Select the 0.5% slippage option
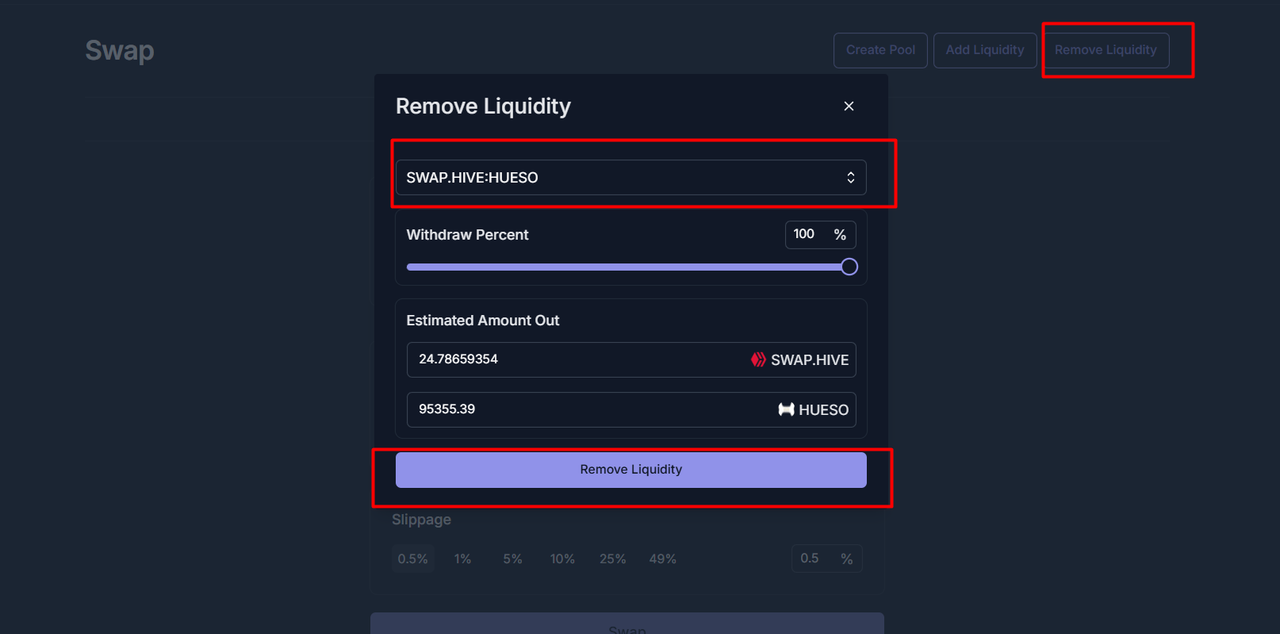Screen dimensions: 1280x634 pyautogui.click(x=413, y=559)
